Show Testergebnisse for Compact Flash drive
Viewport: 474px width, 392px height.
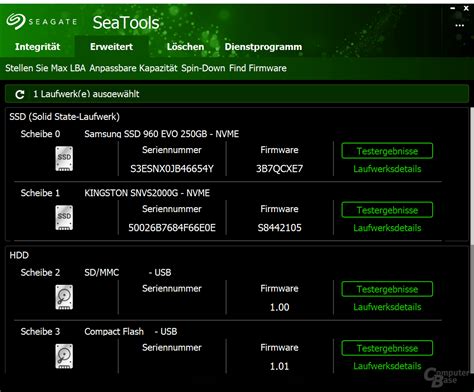(387, 348)
